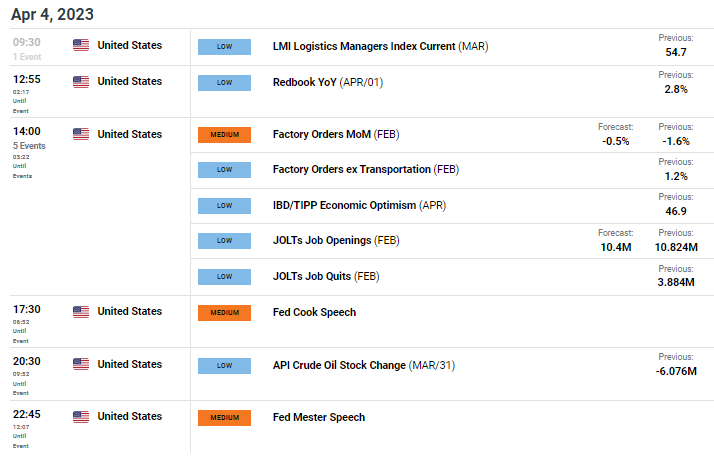Click the 10.824M previous value for JOLTs Openings

[676, 247]
